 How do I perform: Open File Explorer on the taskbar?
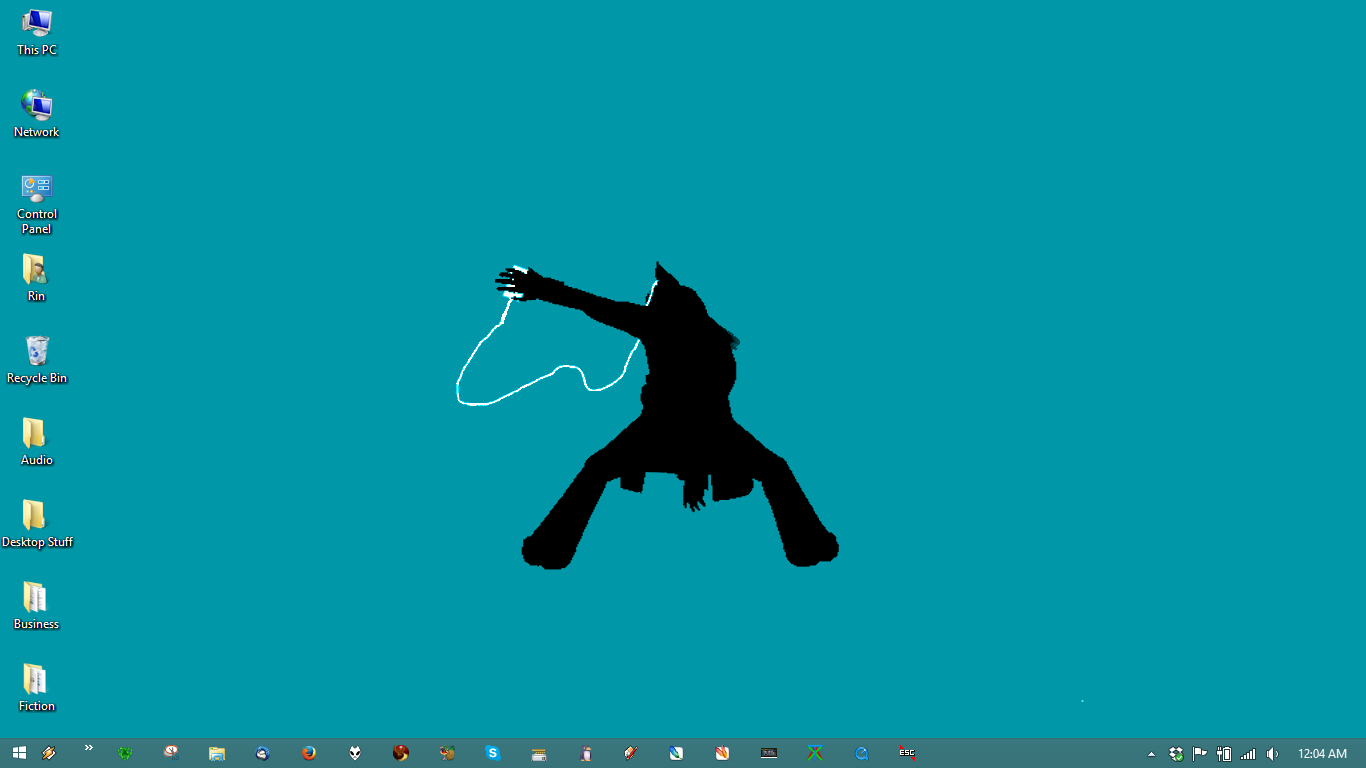point(217,753)
